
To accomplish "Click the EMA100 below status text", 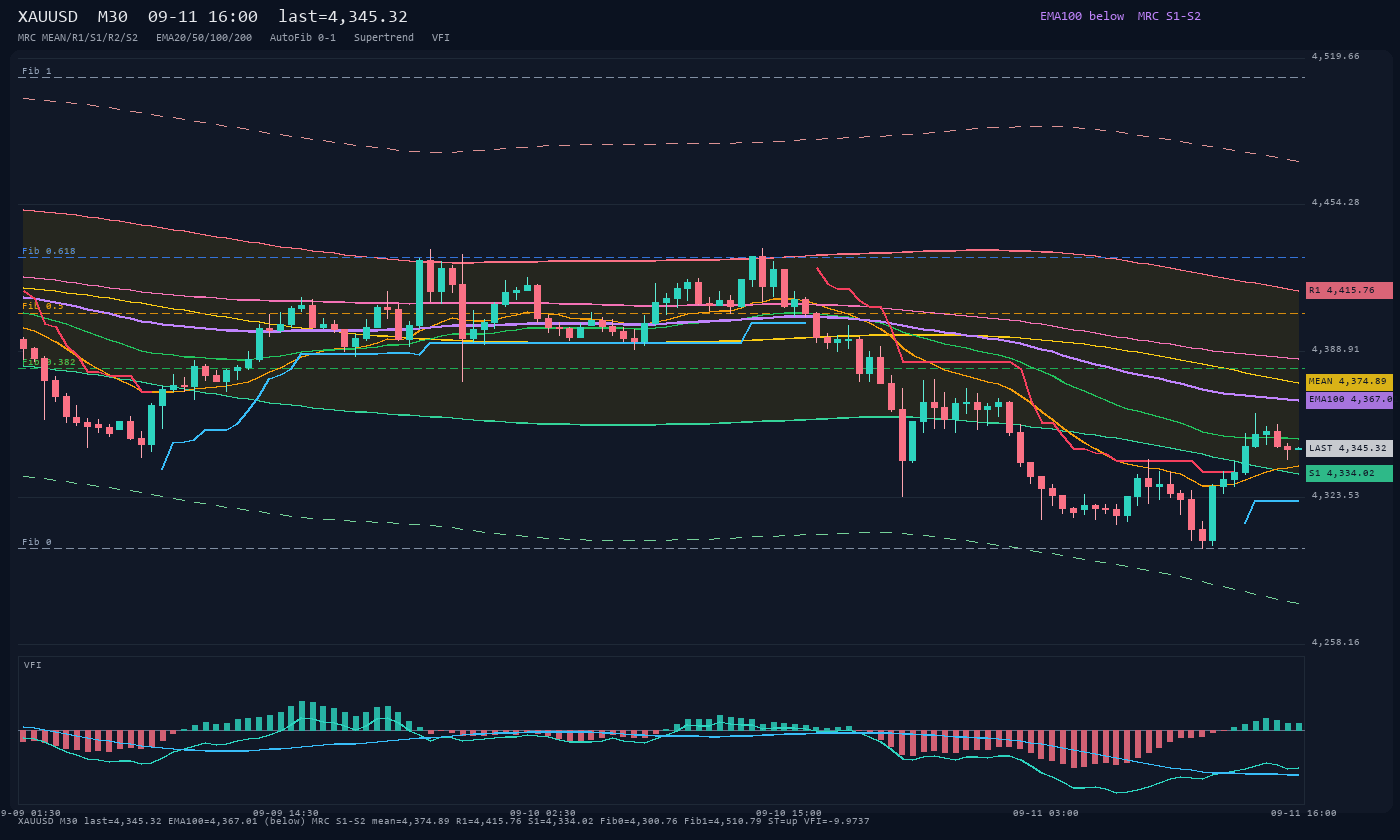I will pos(1082,16).
